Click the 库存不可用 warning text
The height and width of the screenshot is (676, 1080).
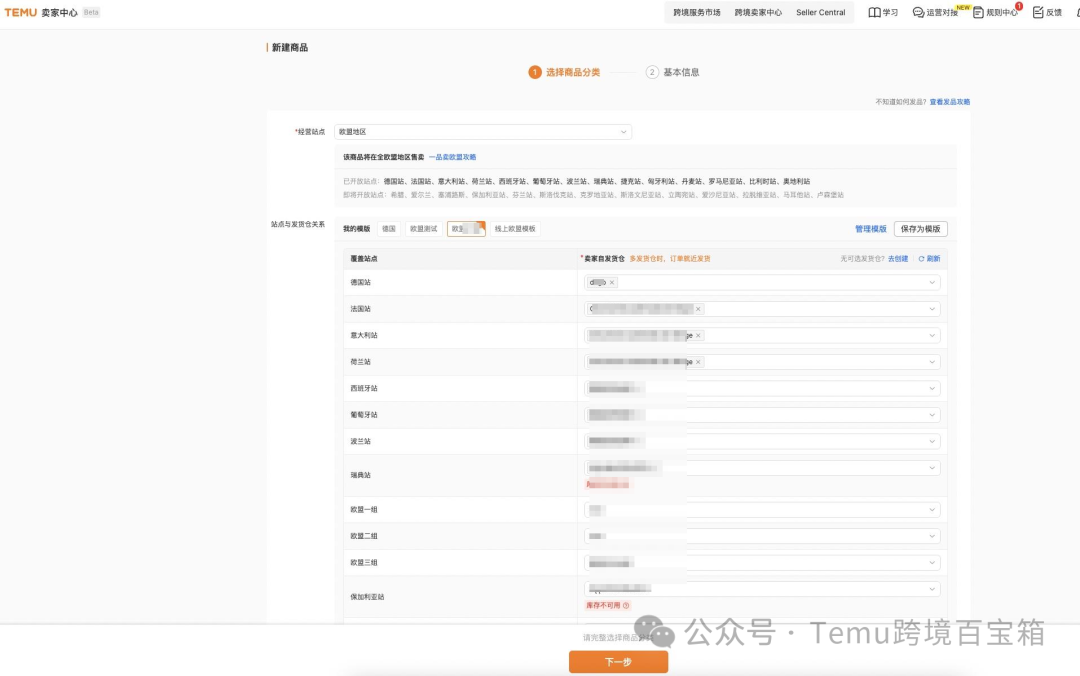[603, 606]
